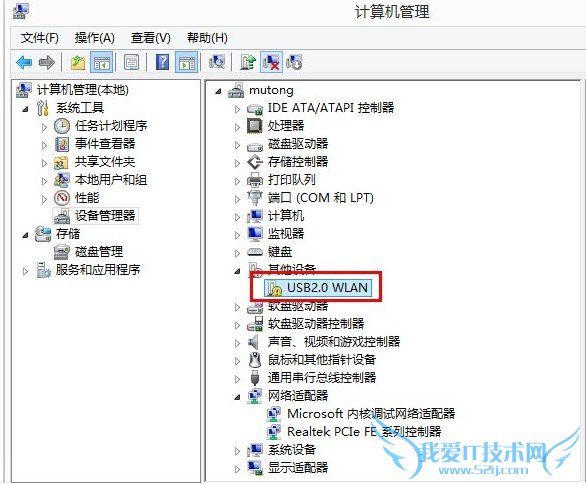586x485 pixels.
Task: Open the 查看(V) menu
Action: pos(151,38)
